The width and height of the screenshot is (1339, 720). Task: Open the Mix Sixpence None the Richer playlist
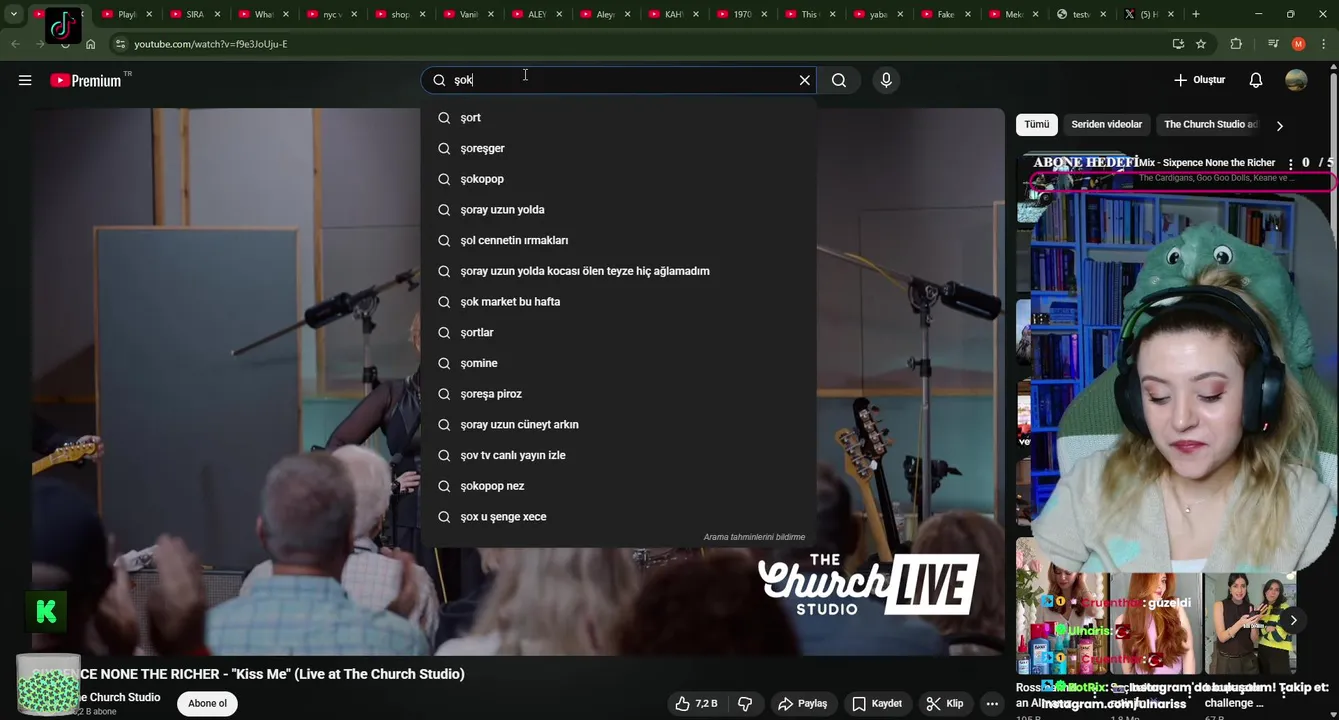click(1207, 163)
